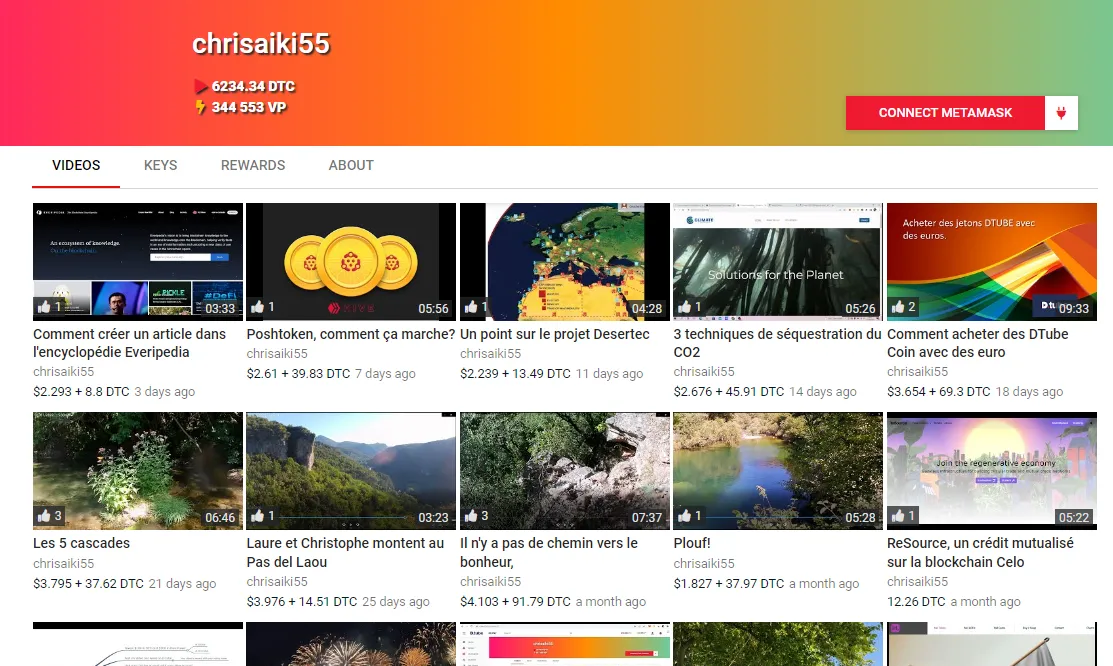This screenshot has height=666, width=1113.
Task: Click thumbs-up icon on DTube Coin euro thumbnail
Action: (899, 307)
